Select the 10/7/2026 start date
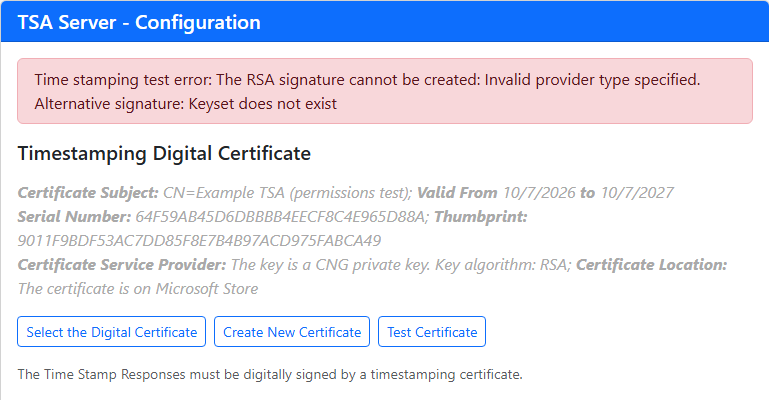Viewport: 769px width, 400px height. click(539, 193)
